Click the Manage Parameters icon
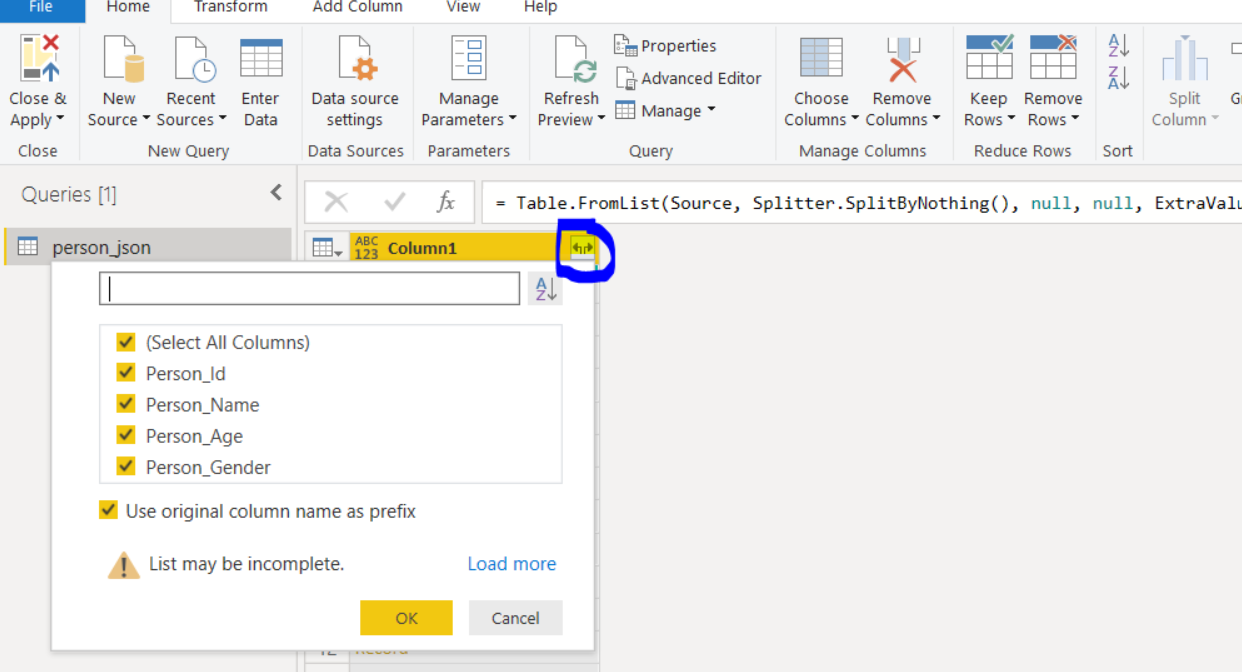 coord(468,59)
